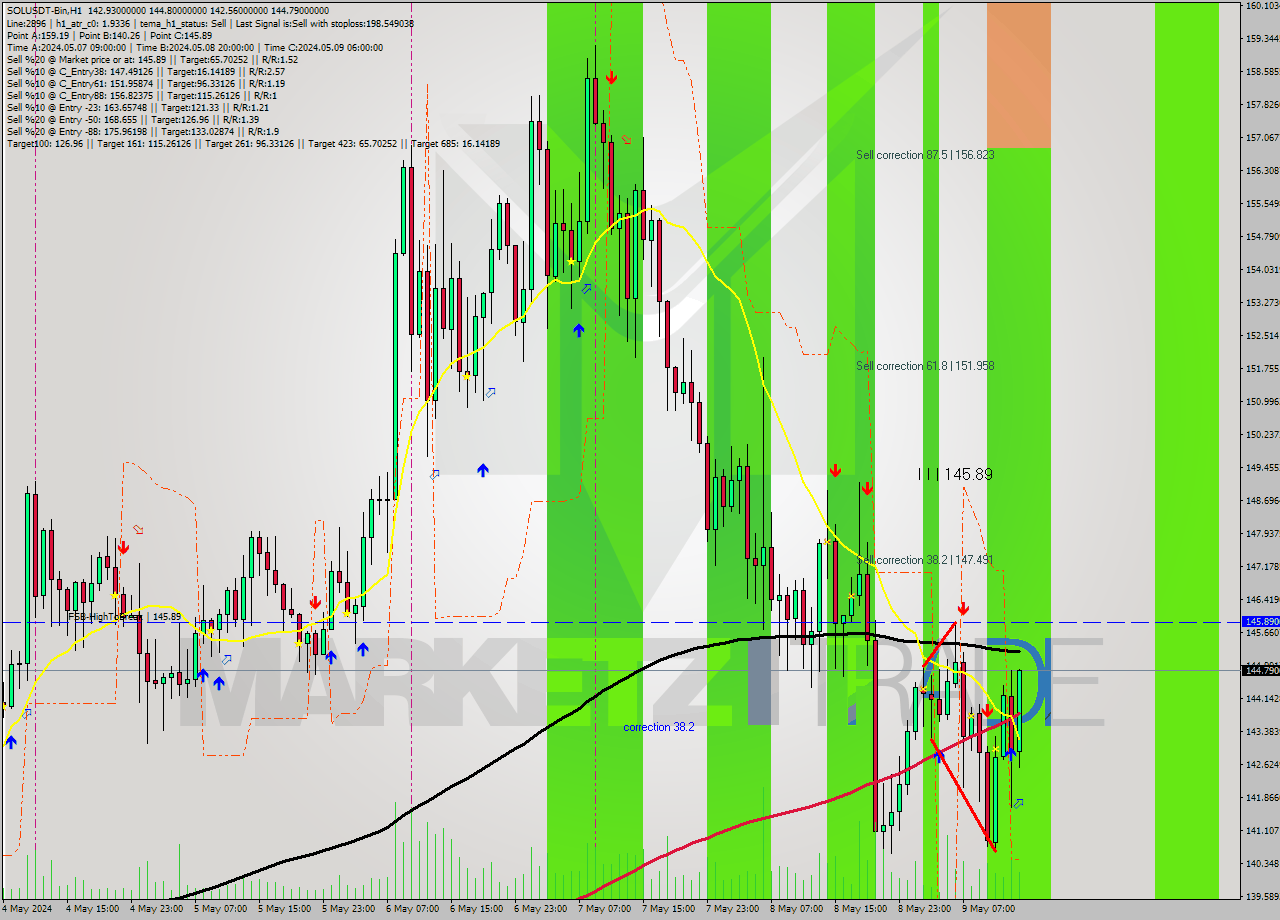Click the 140.348 price axis label
The image size is (1280, 920).
coord(1261,864)
